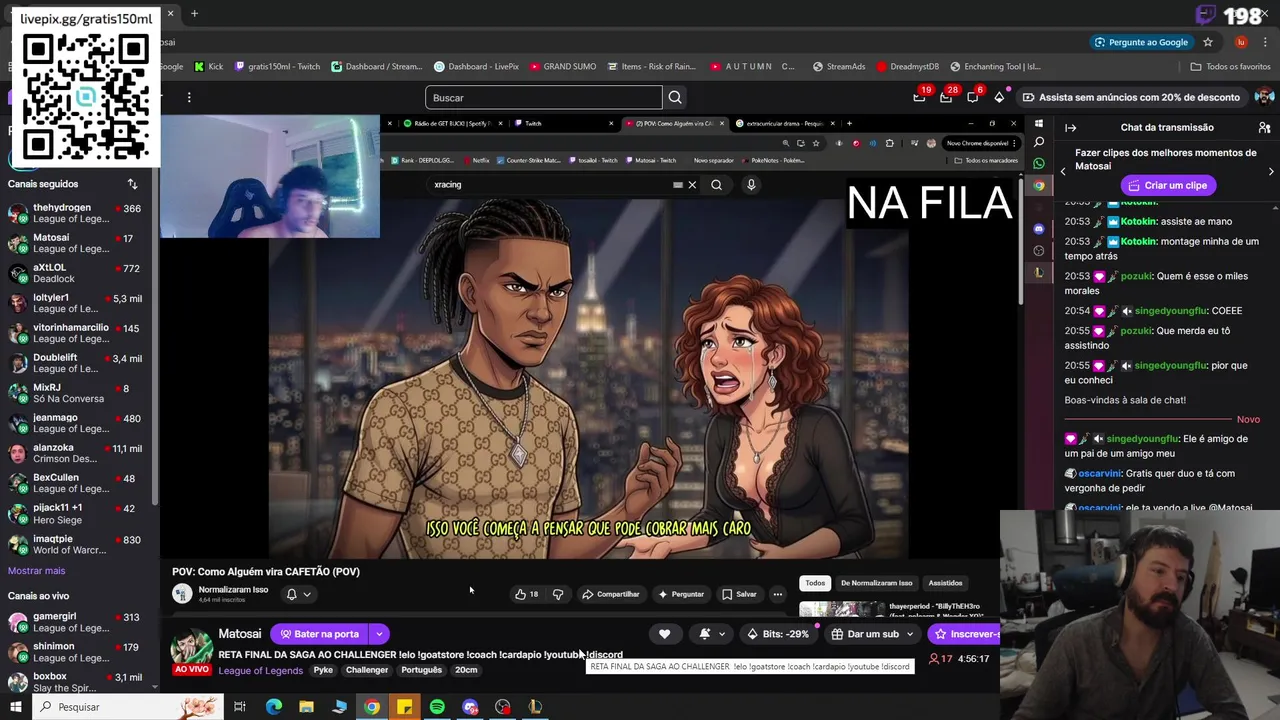This screenshot has height=720, width=1280.
Task: Open Discord from the Windows taskbar
Action: click(470, 707)
